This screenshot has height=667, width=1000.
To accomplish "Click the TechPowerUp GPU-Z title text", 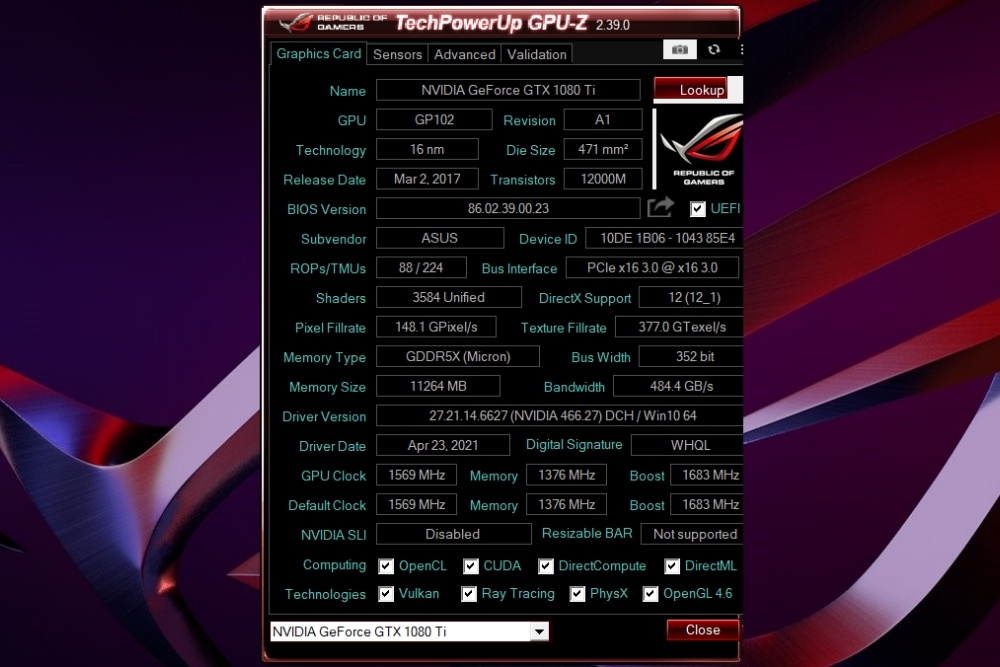I will point(491,23).
